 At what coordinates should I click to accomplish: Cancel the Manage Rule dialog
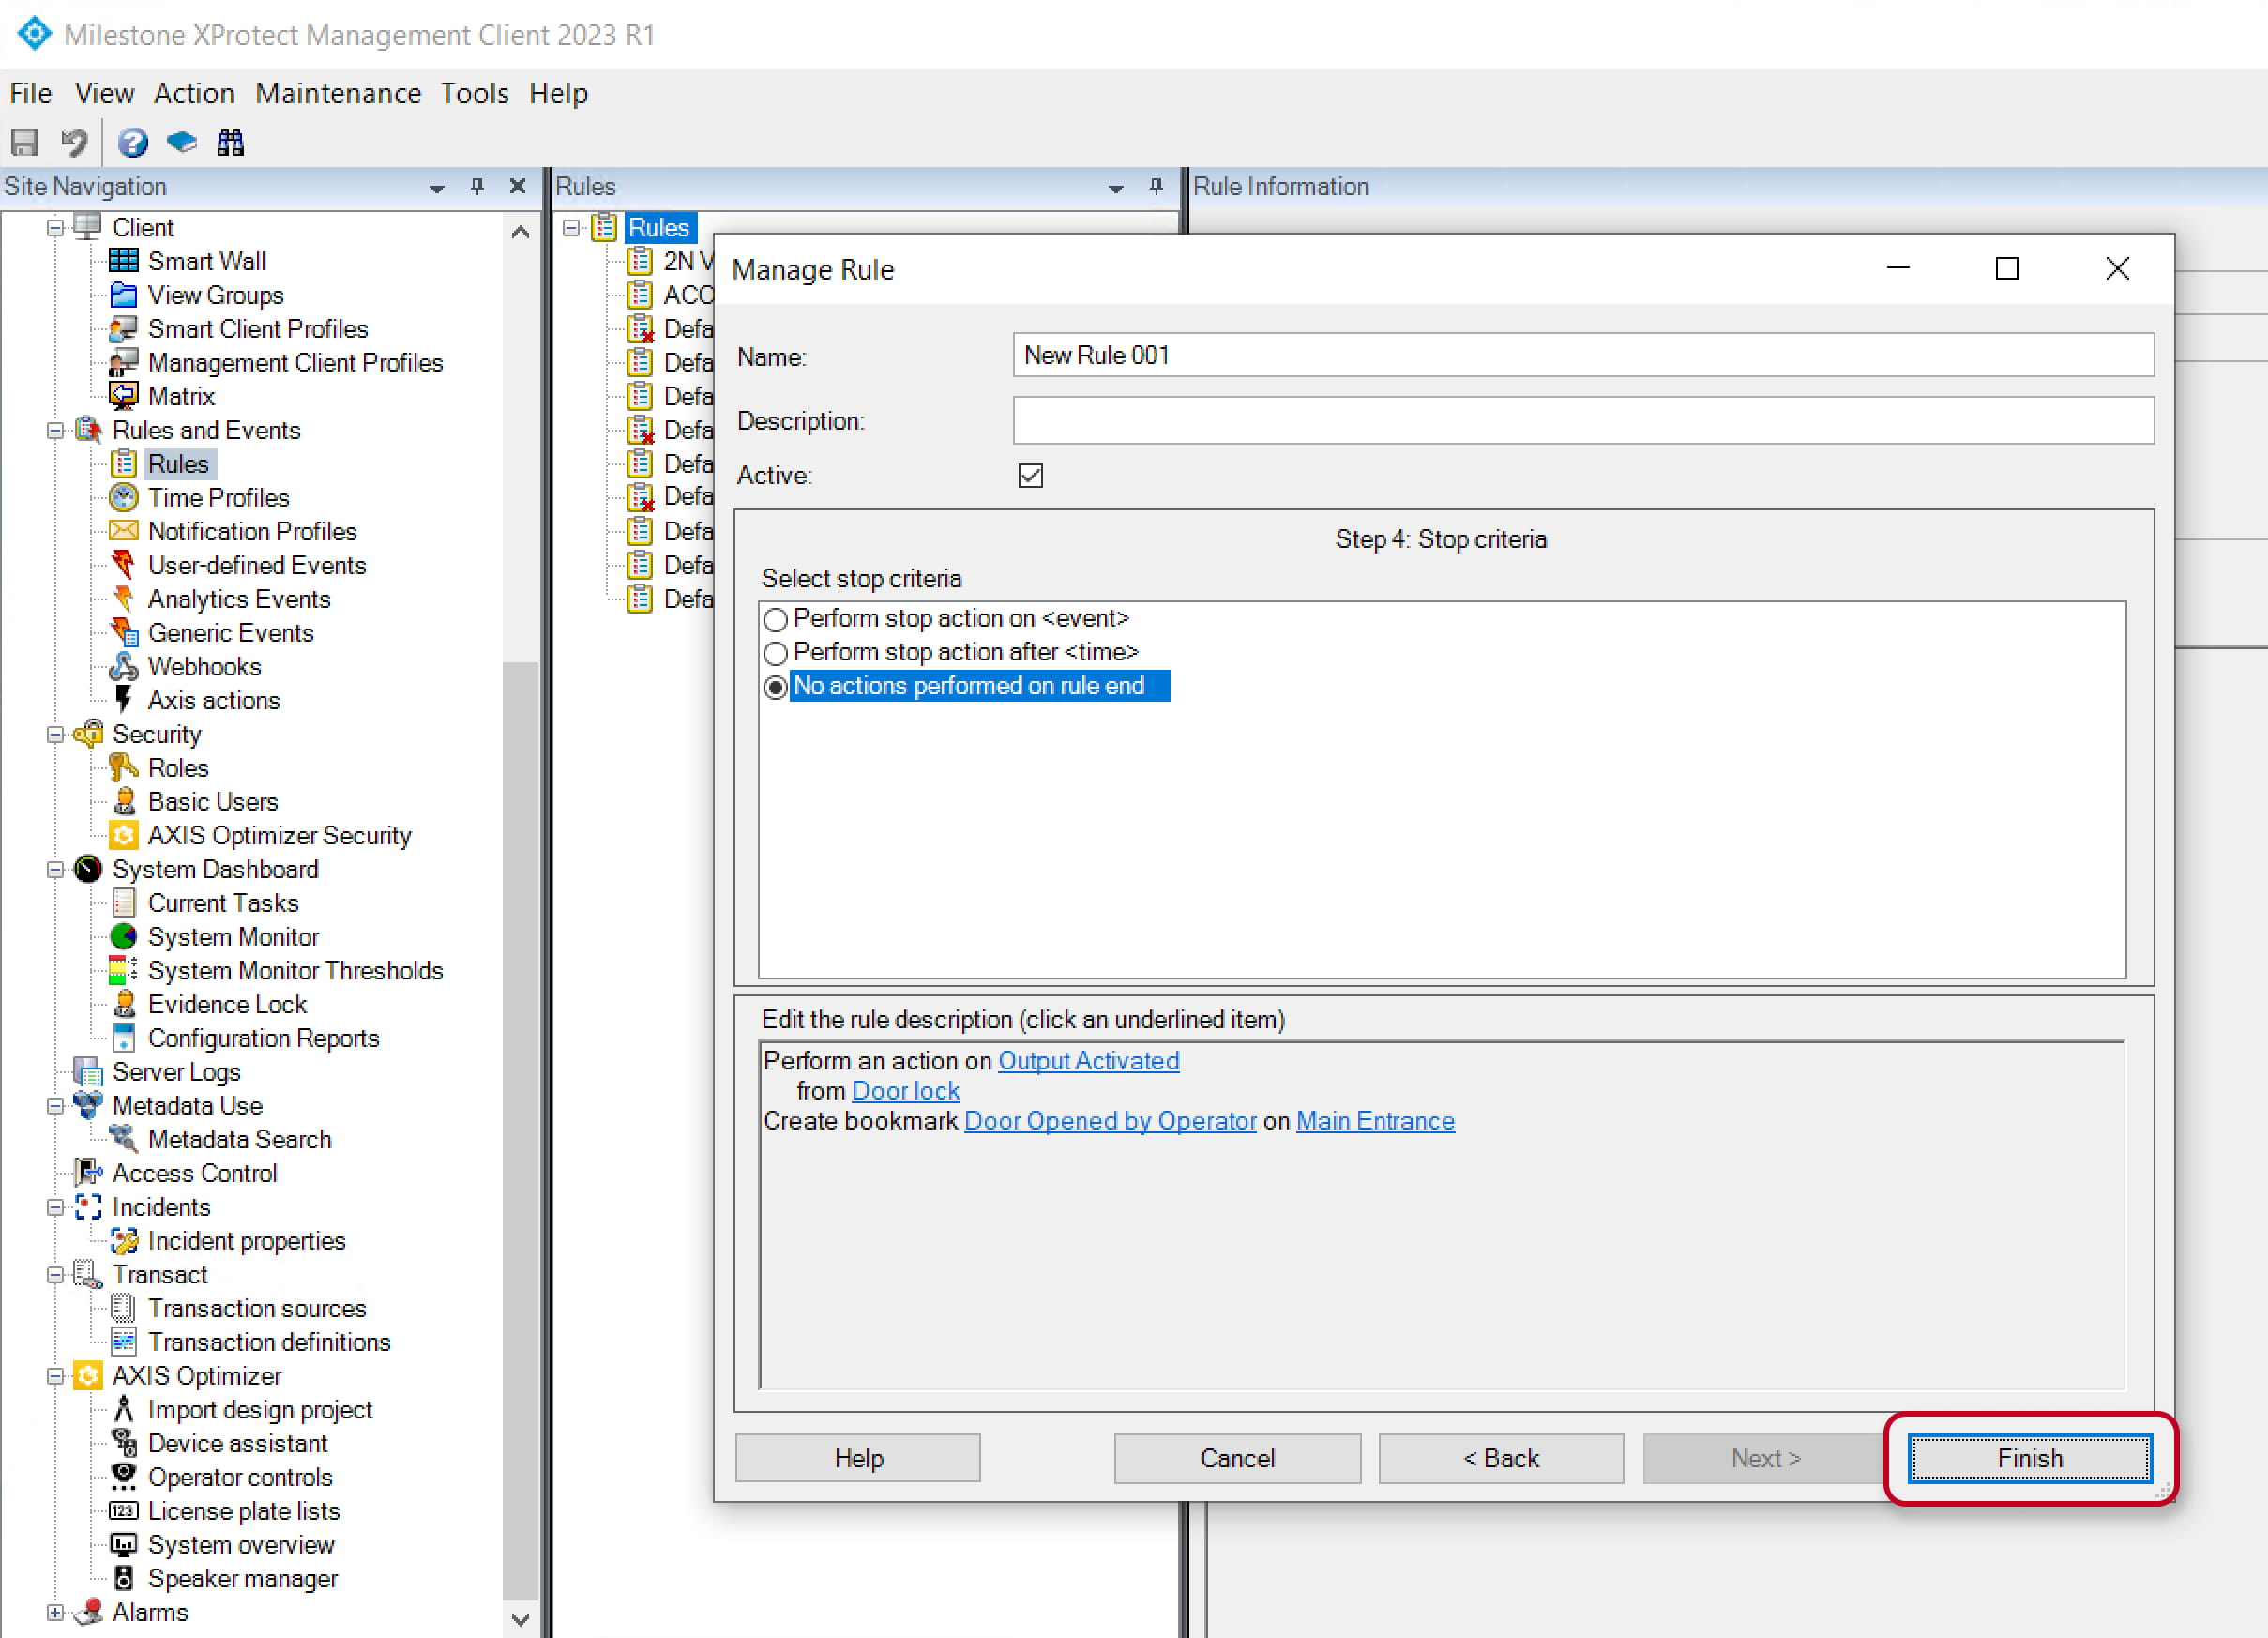[1237, 1458]
